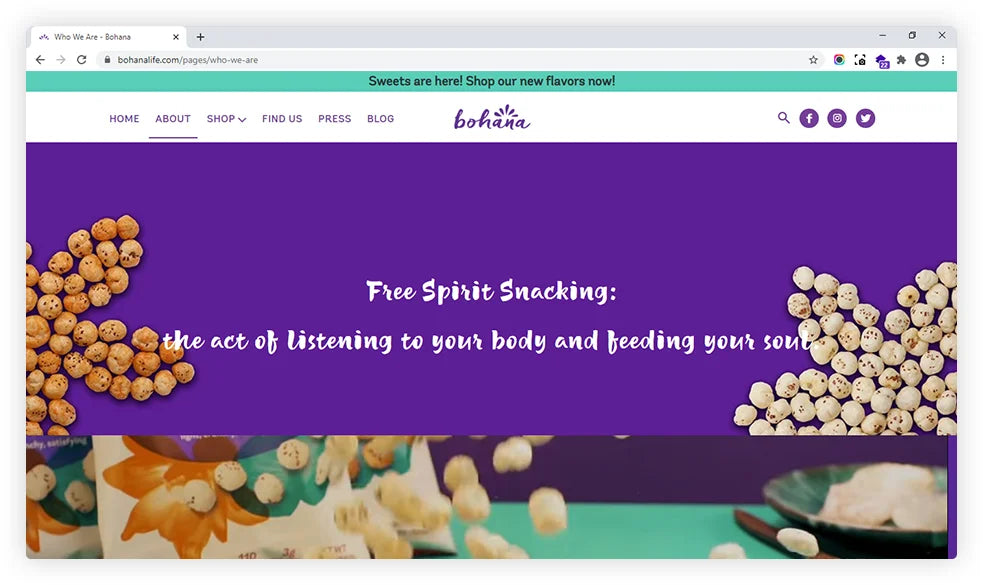Open Bohana's Twitter page icon
983x585 pixels.
tap(865, 118)
